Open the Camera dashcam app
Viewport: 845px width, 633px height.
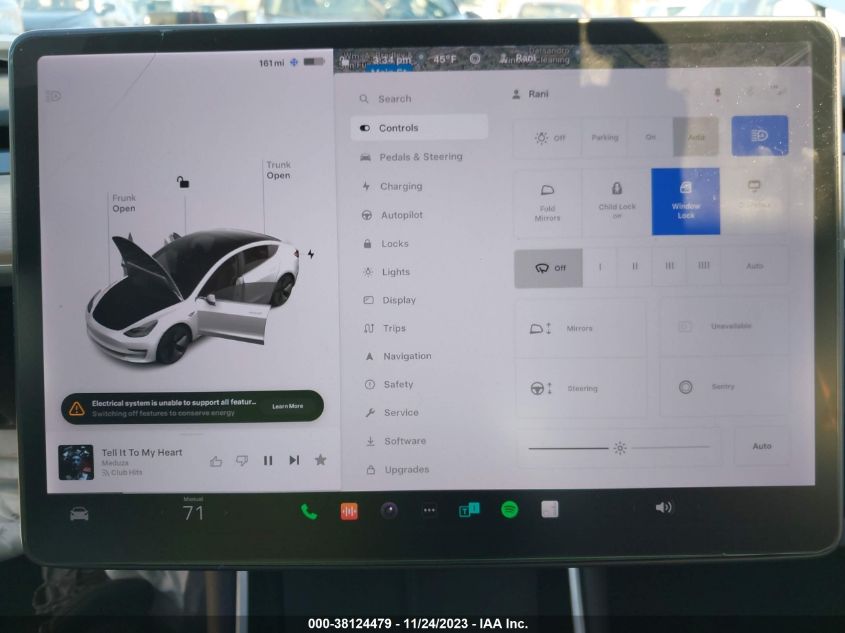(389, 510)
